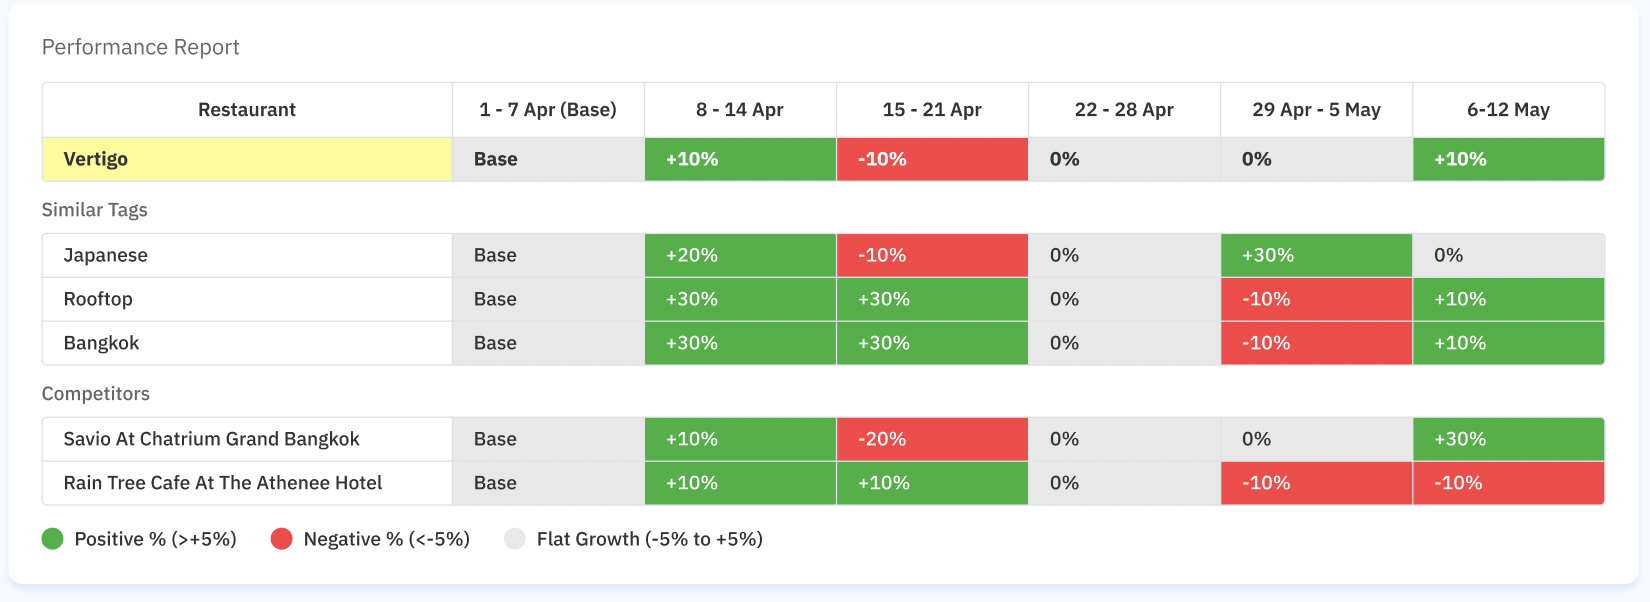Click the gray Flat Growth legend dot

pyautogui.click(x=515, y=539)
